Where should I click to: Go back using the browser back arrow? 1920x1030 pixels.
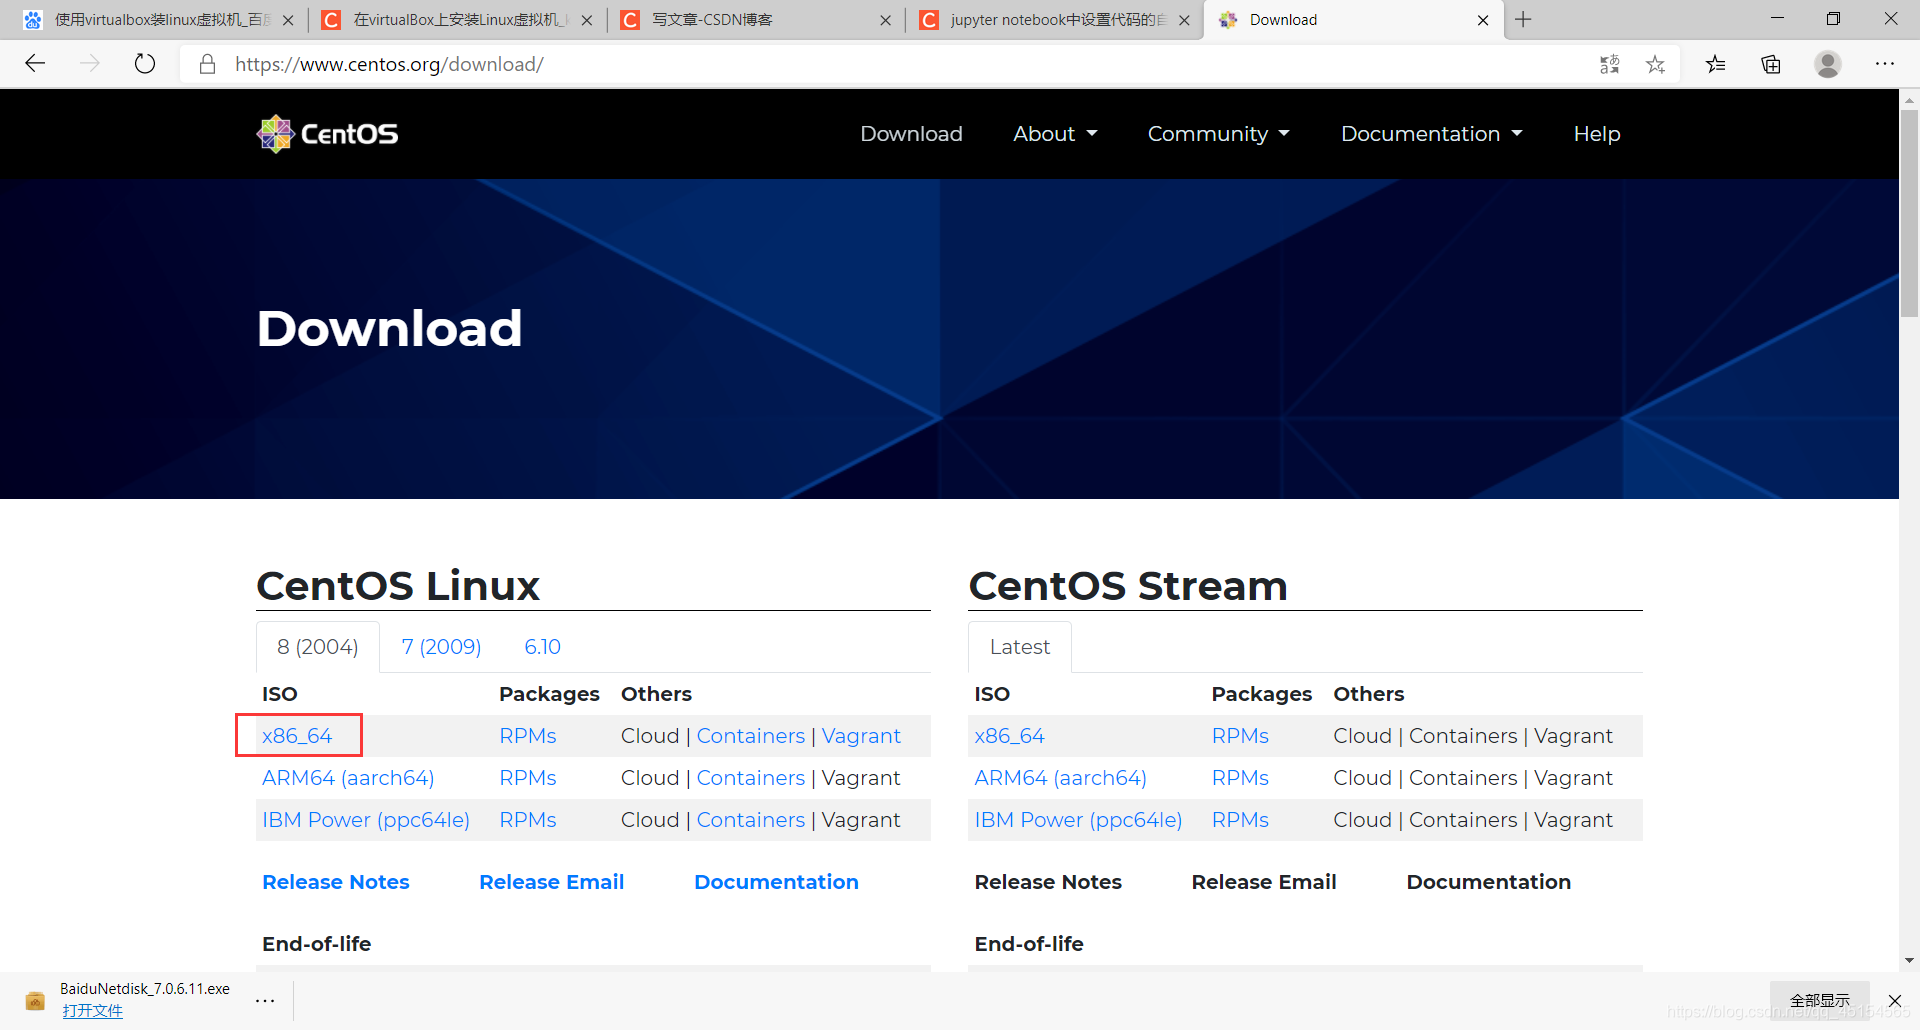[35, 64]
